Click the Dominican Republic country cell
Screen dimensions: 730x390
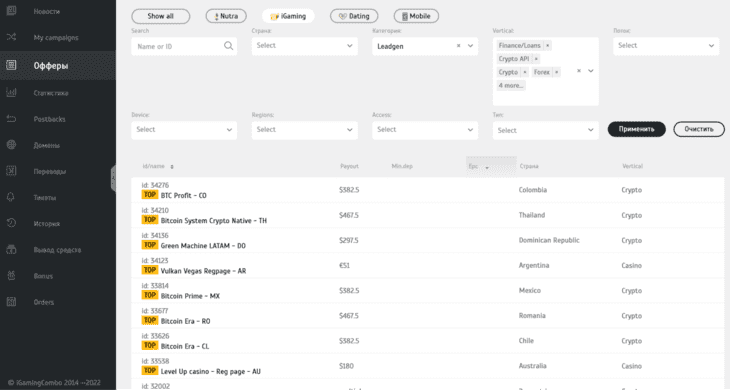point(549,240)
